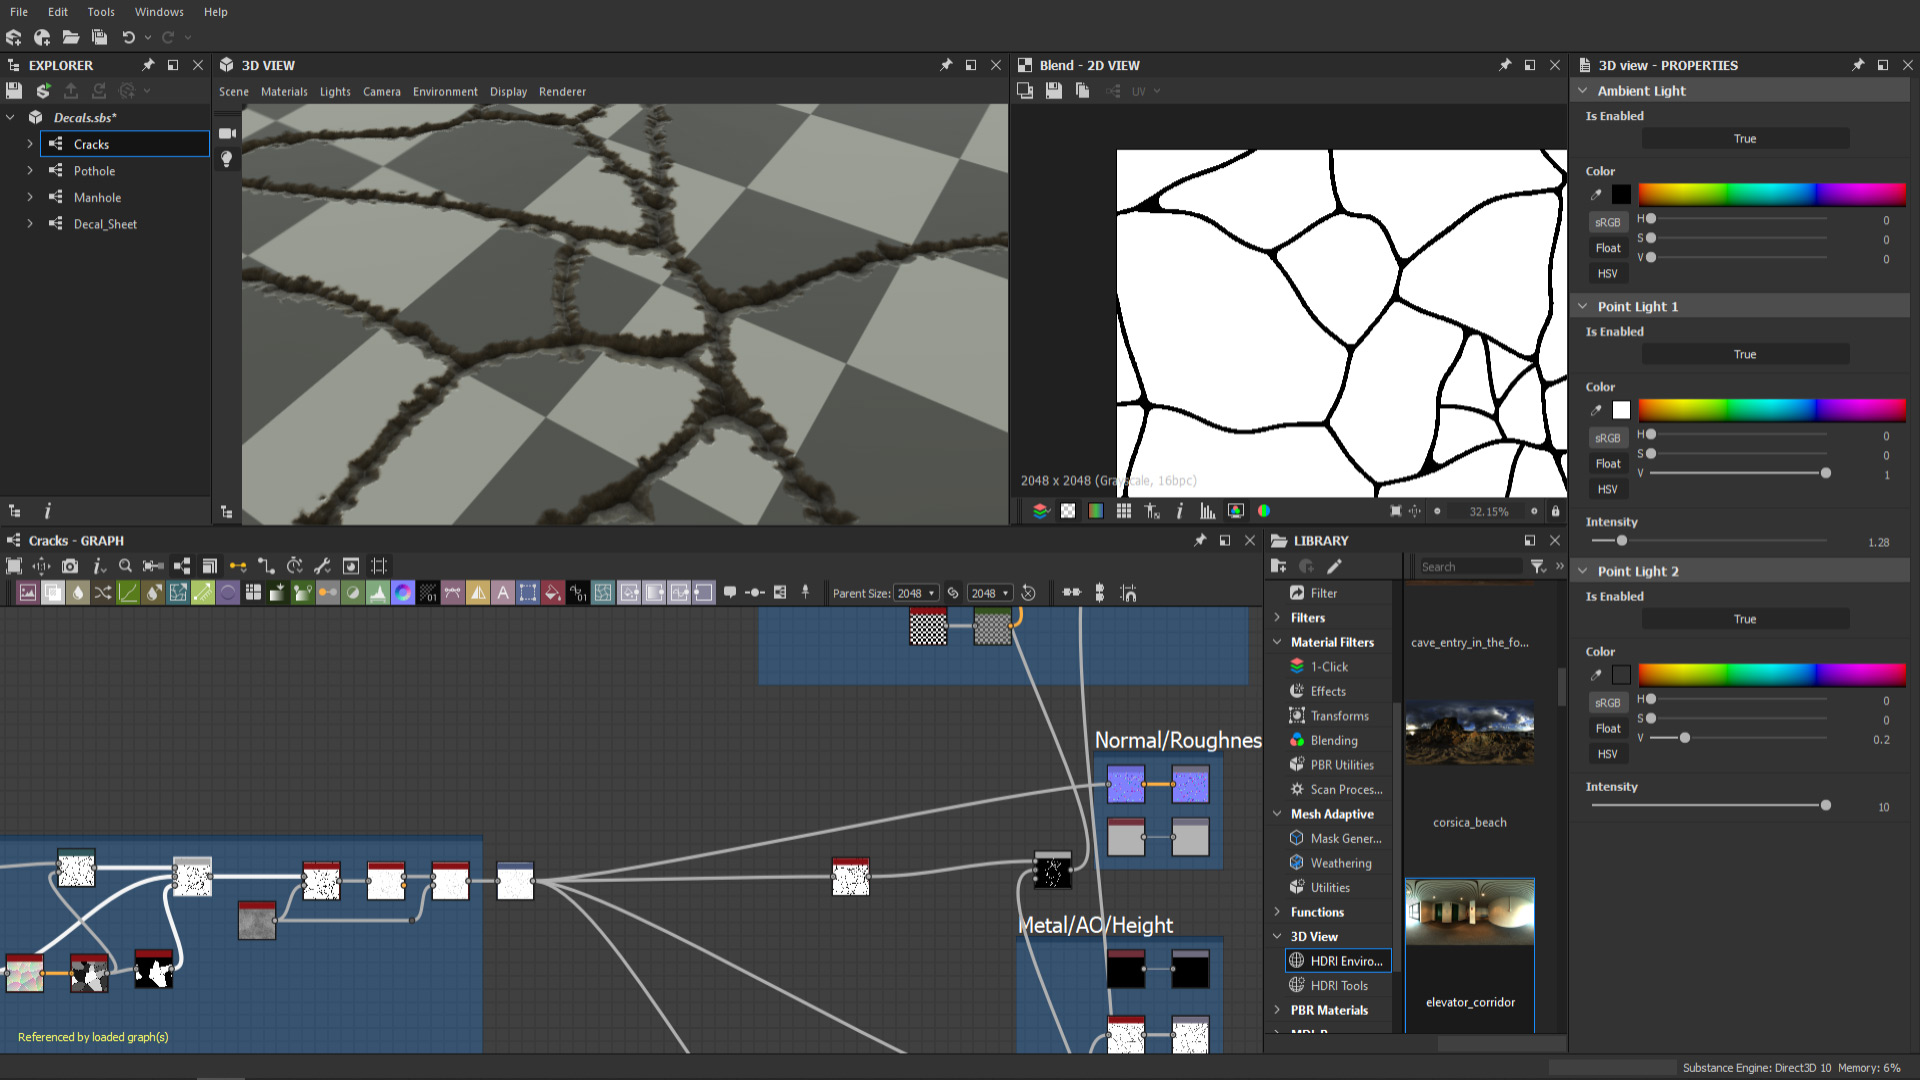Image resolution: width=1920 pixels, height=1080 pixels.
Task: Open the histogram in 2D view
Action: pyautogui.click(x=1208, y=511)
